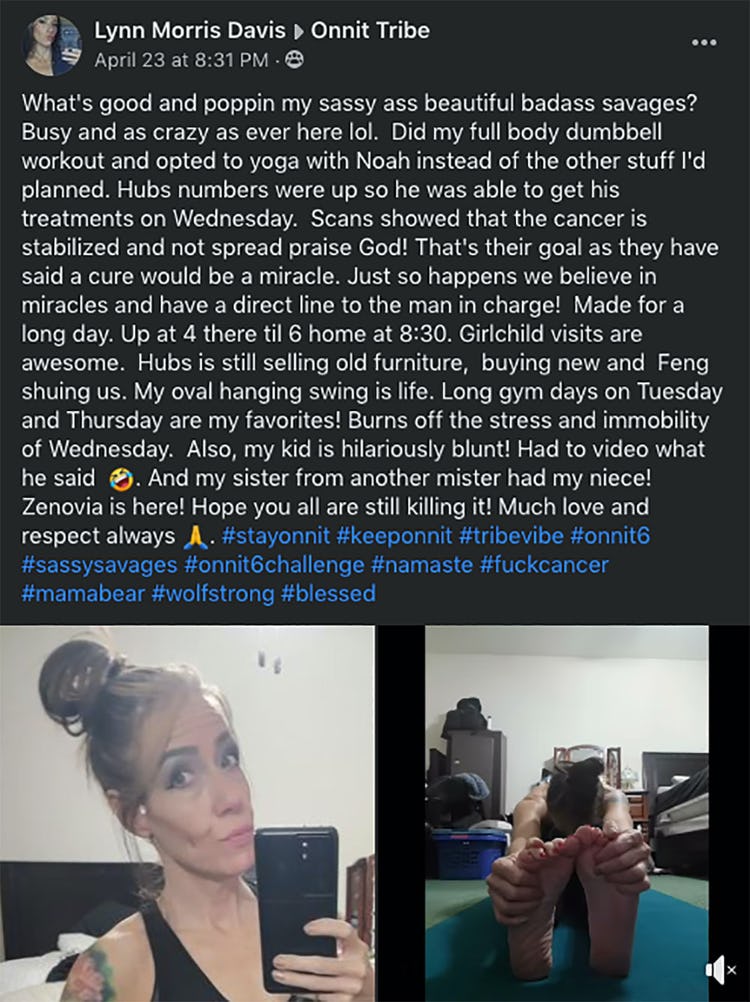The image size is (750, 1002).
Task: Click the #namaste hashtag
Action: (422, 565)
